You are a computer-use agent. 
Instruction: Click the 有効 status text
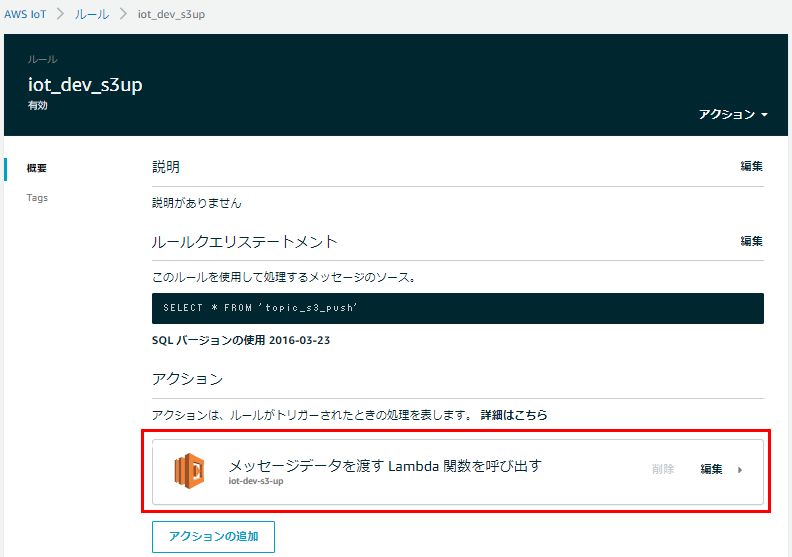(37, 106)
